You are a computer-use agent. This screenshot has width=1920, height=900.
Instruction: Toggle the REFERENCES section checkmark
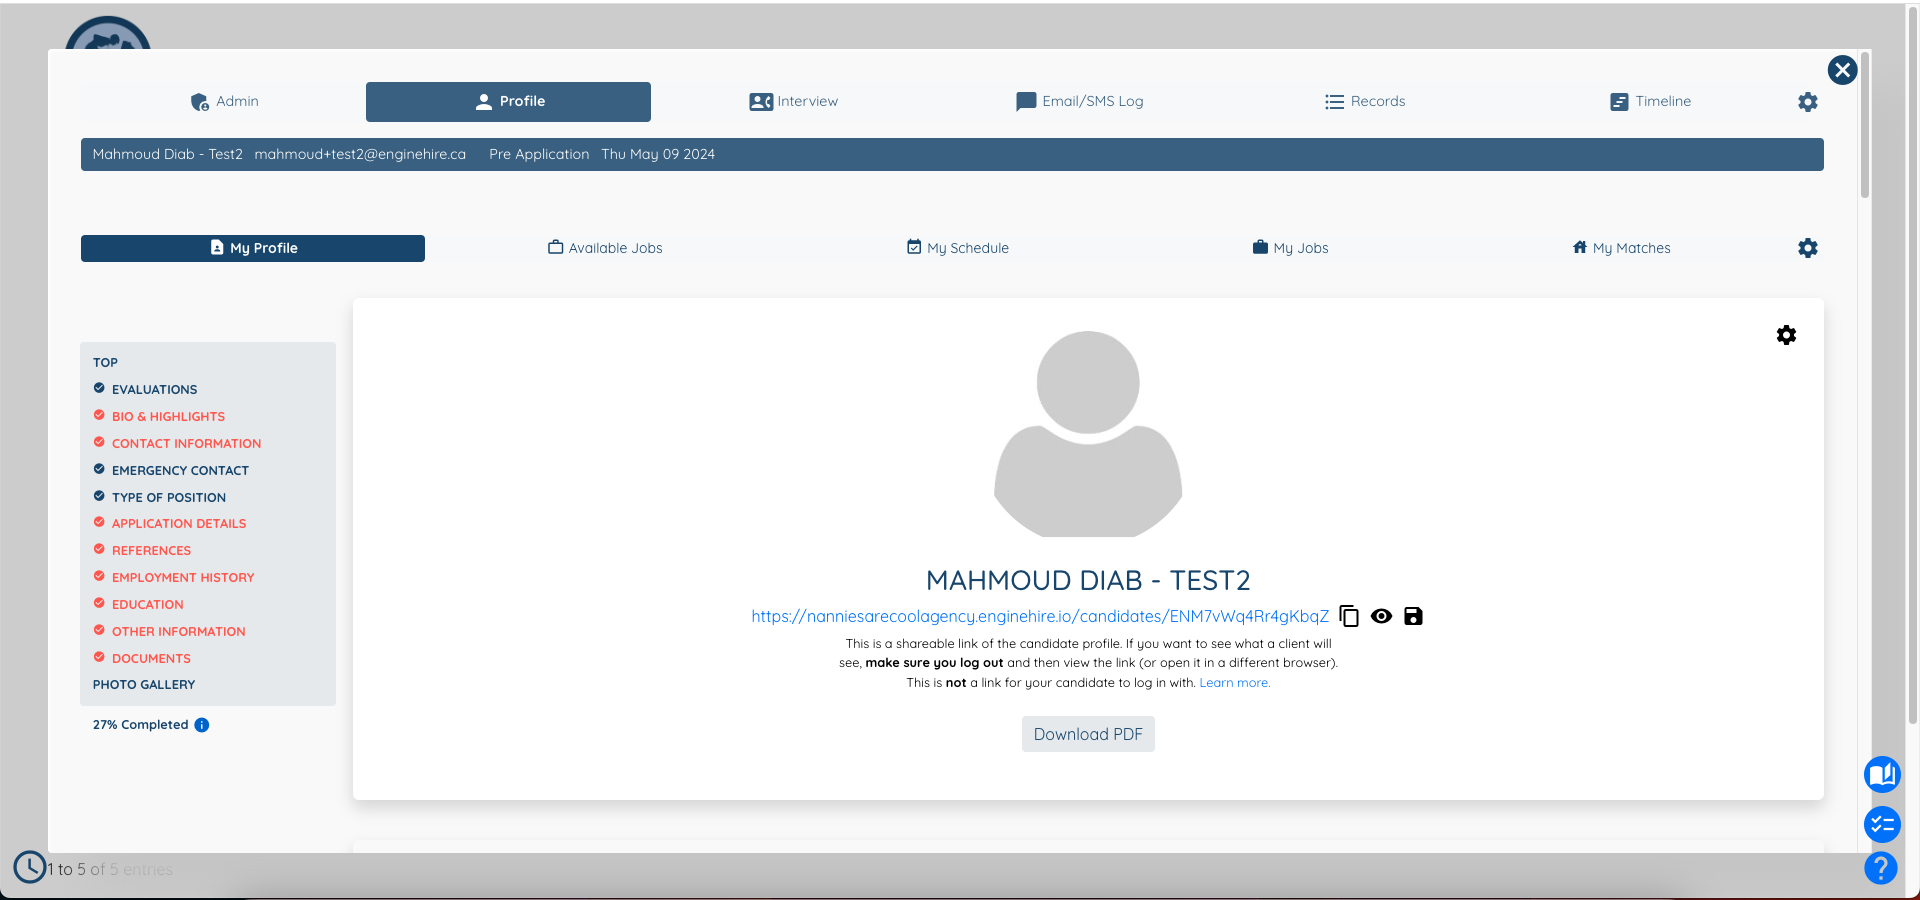click(x=99, y=549)
